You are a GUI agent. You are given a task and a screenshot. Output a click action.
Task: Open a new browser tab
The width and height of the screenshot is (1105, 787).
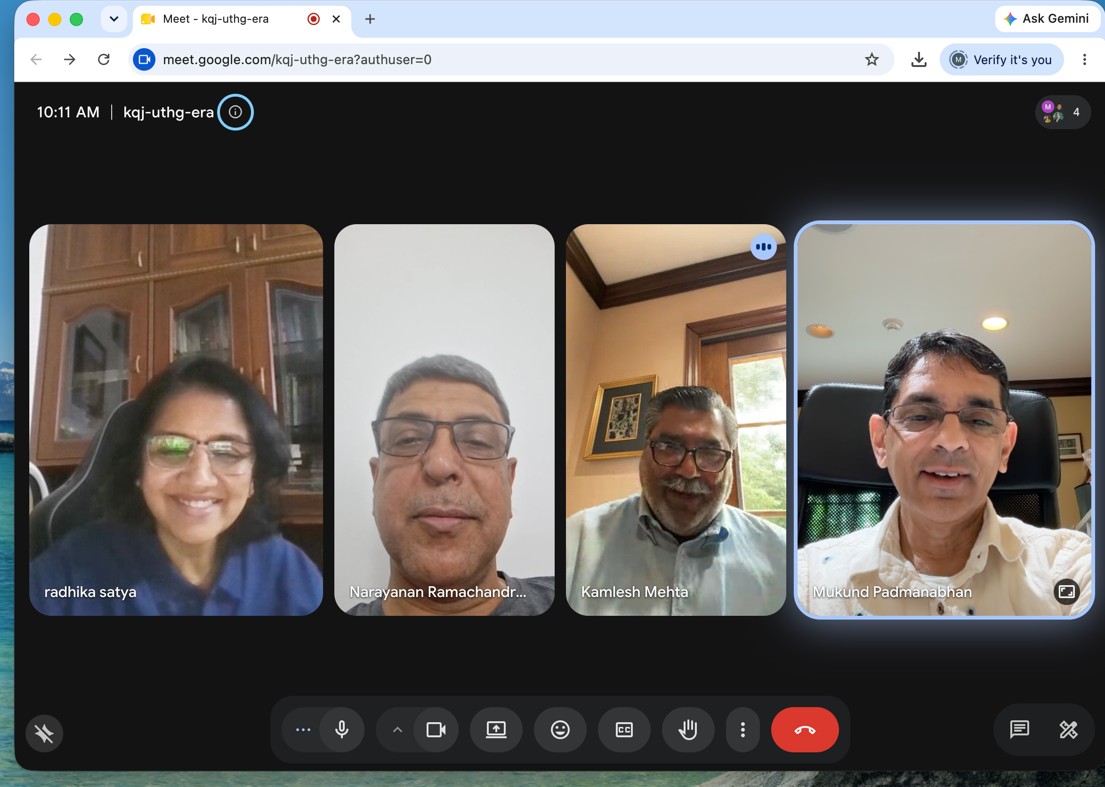pyautogui.click(x=370, y=19)
